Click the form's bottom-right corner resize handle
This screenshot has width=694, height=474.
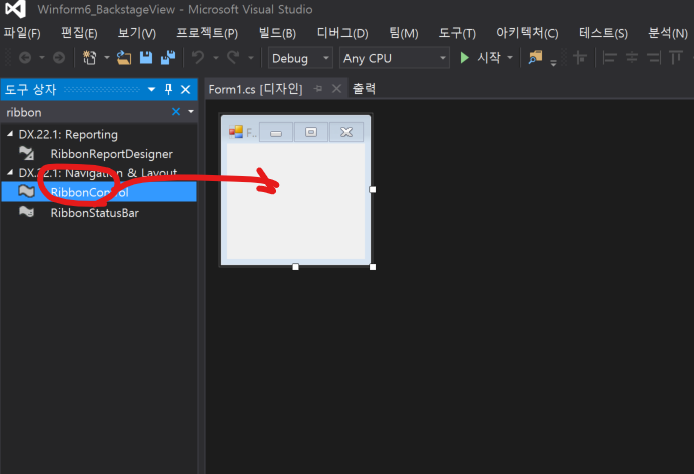[373, 267]
